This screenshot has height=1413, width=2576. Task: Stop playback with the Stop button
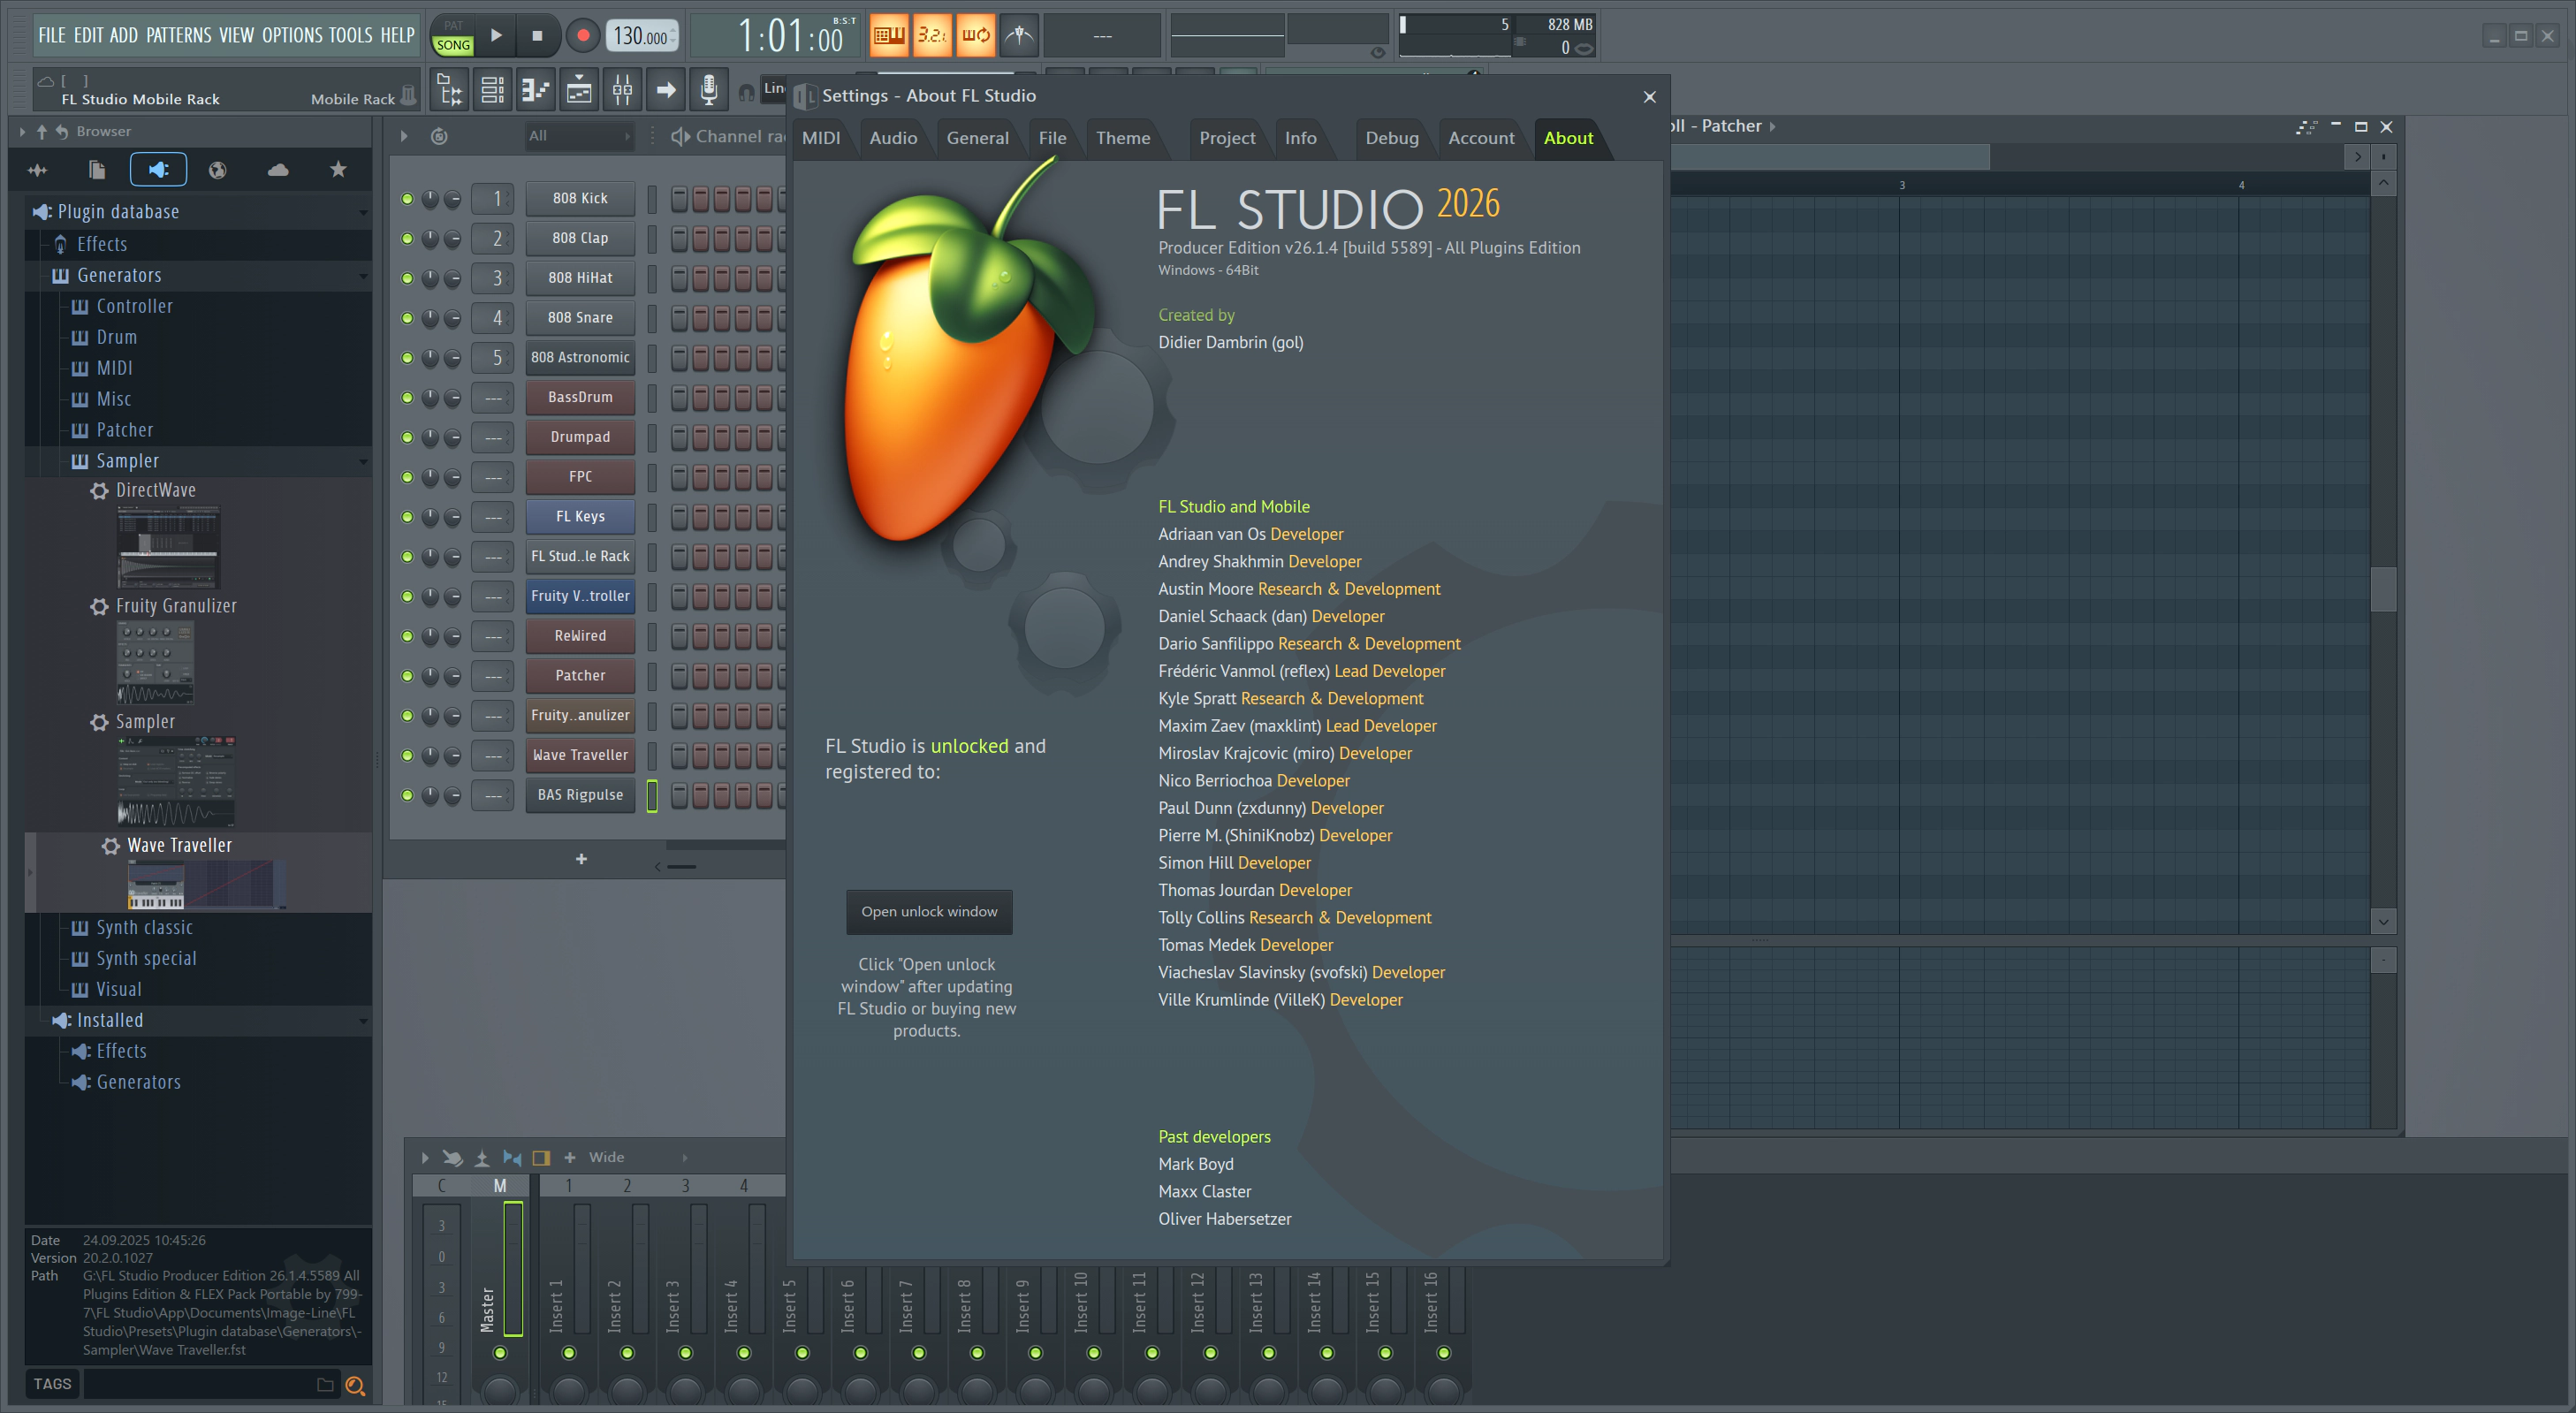(x=537, y=36)
